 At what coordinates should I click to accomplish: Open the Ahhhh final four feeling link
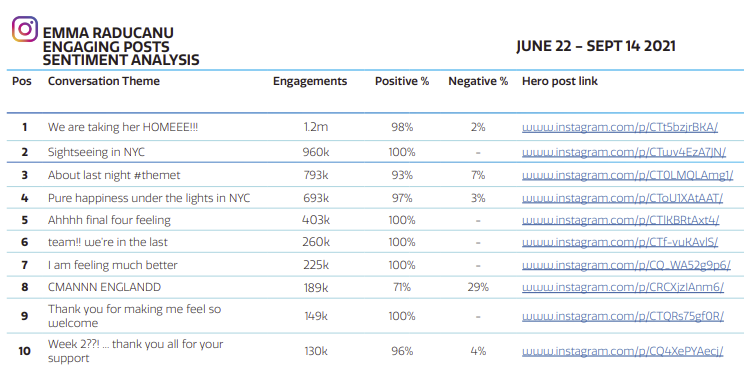click(621, 220)
